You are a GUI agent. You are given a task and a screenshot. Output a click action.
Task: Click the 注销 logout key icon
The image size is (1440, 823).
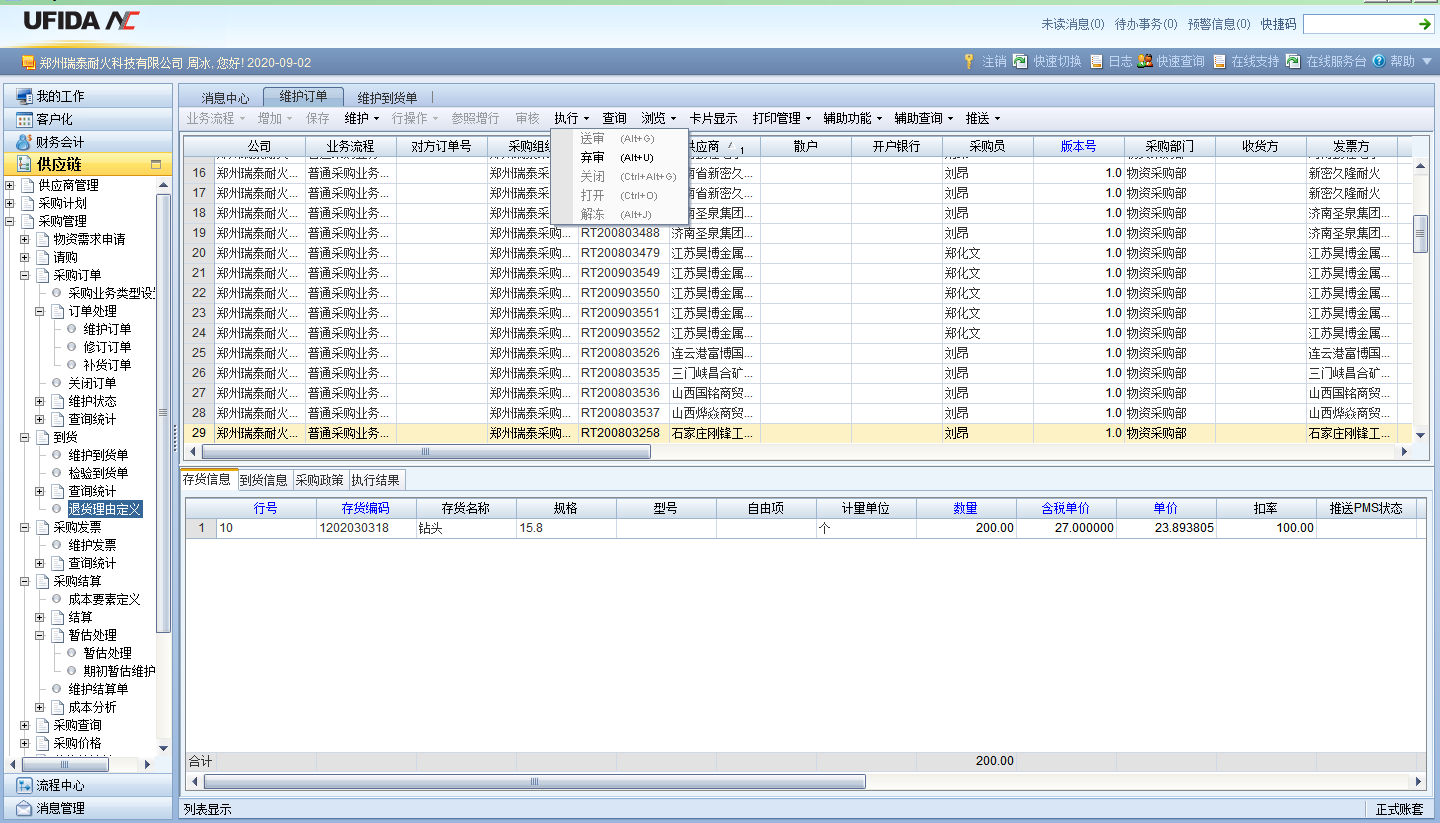click(969, 61)
